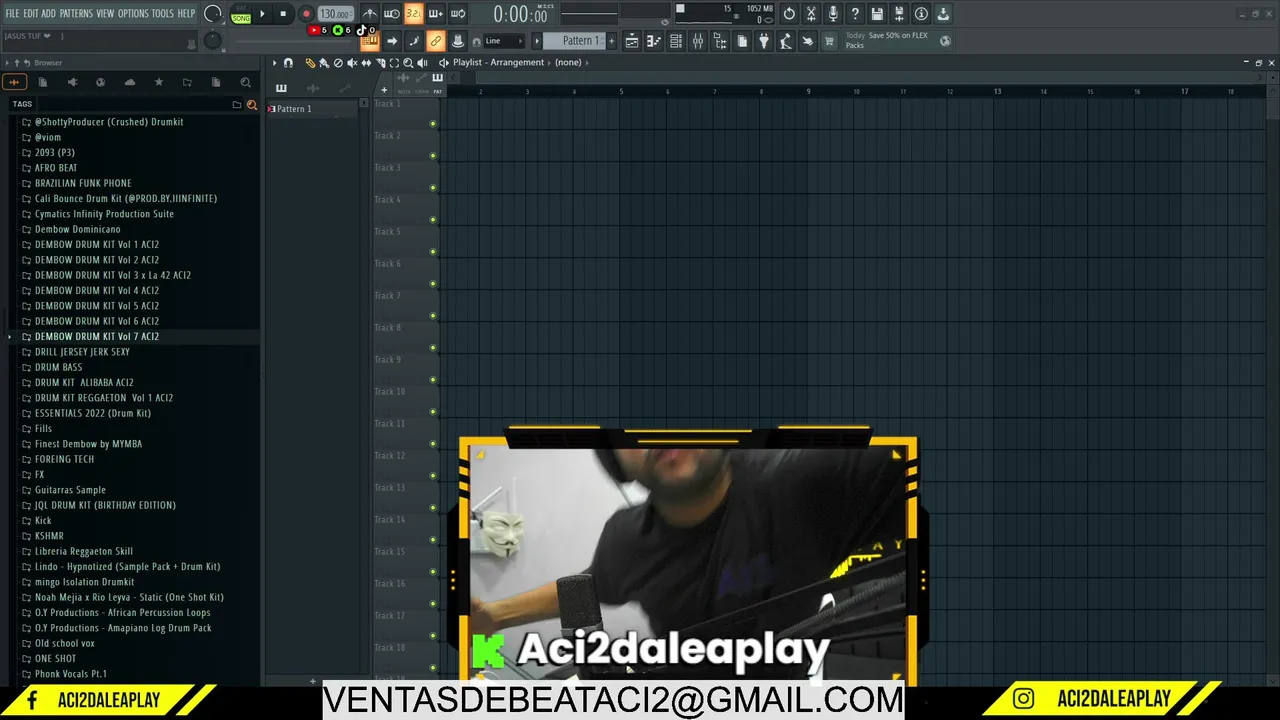1280x720 pixels.
Task: Click the browser search magnifier tab icon
Action: [245, 82]
